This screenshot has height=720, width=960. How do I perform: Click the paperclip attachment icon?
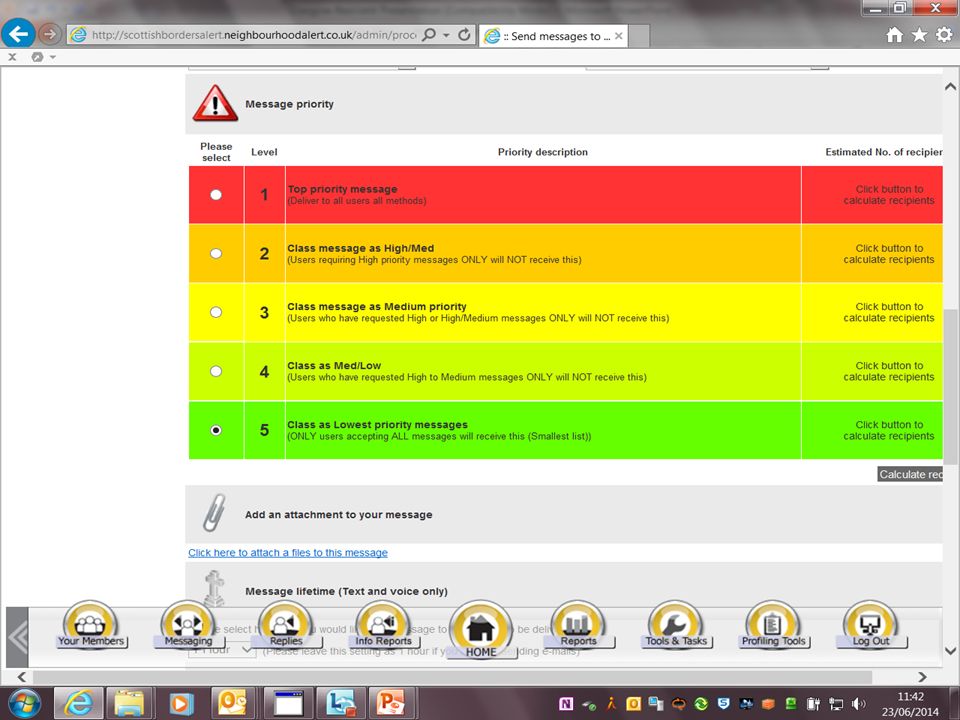point(214,512)
